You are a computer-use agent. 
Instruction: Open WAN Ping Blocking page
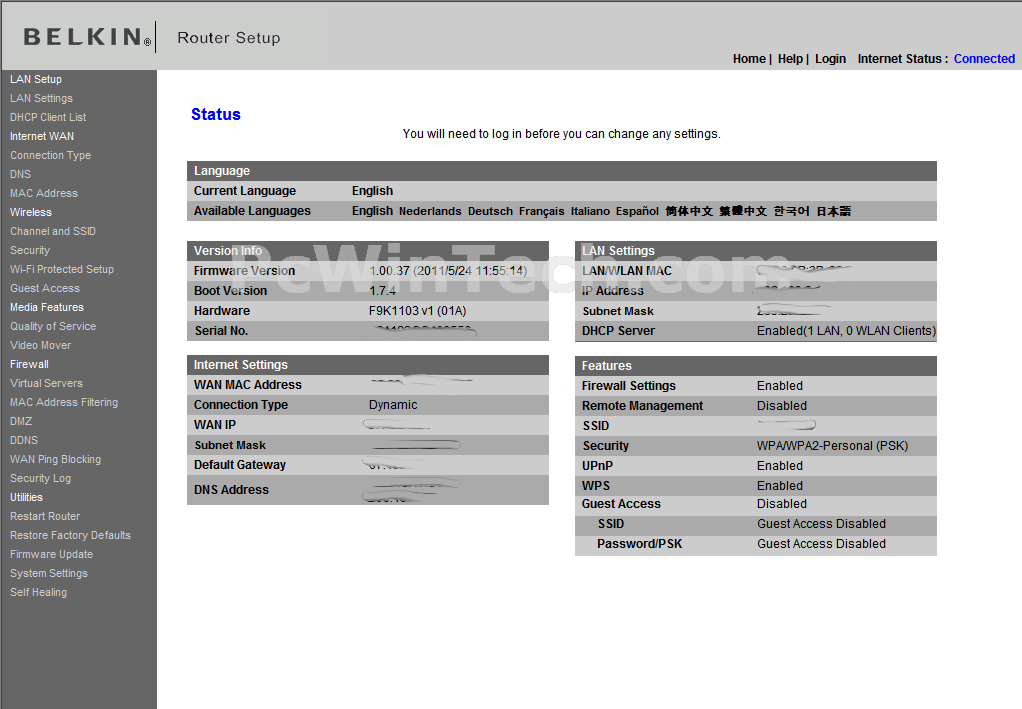(55, 459)
